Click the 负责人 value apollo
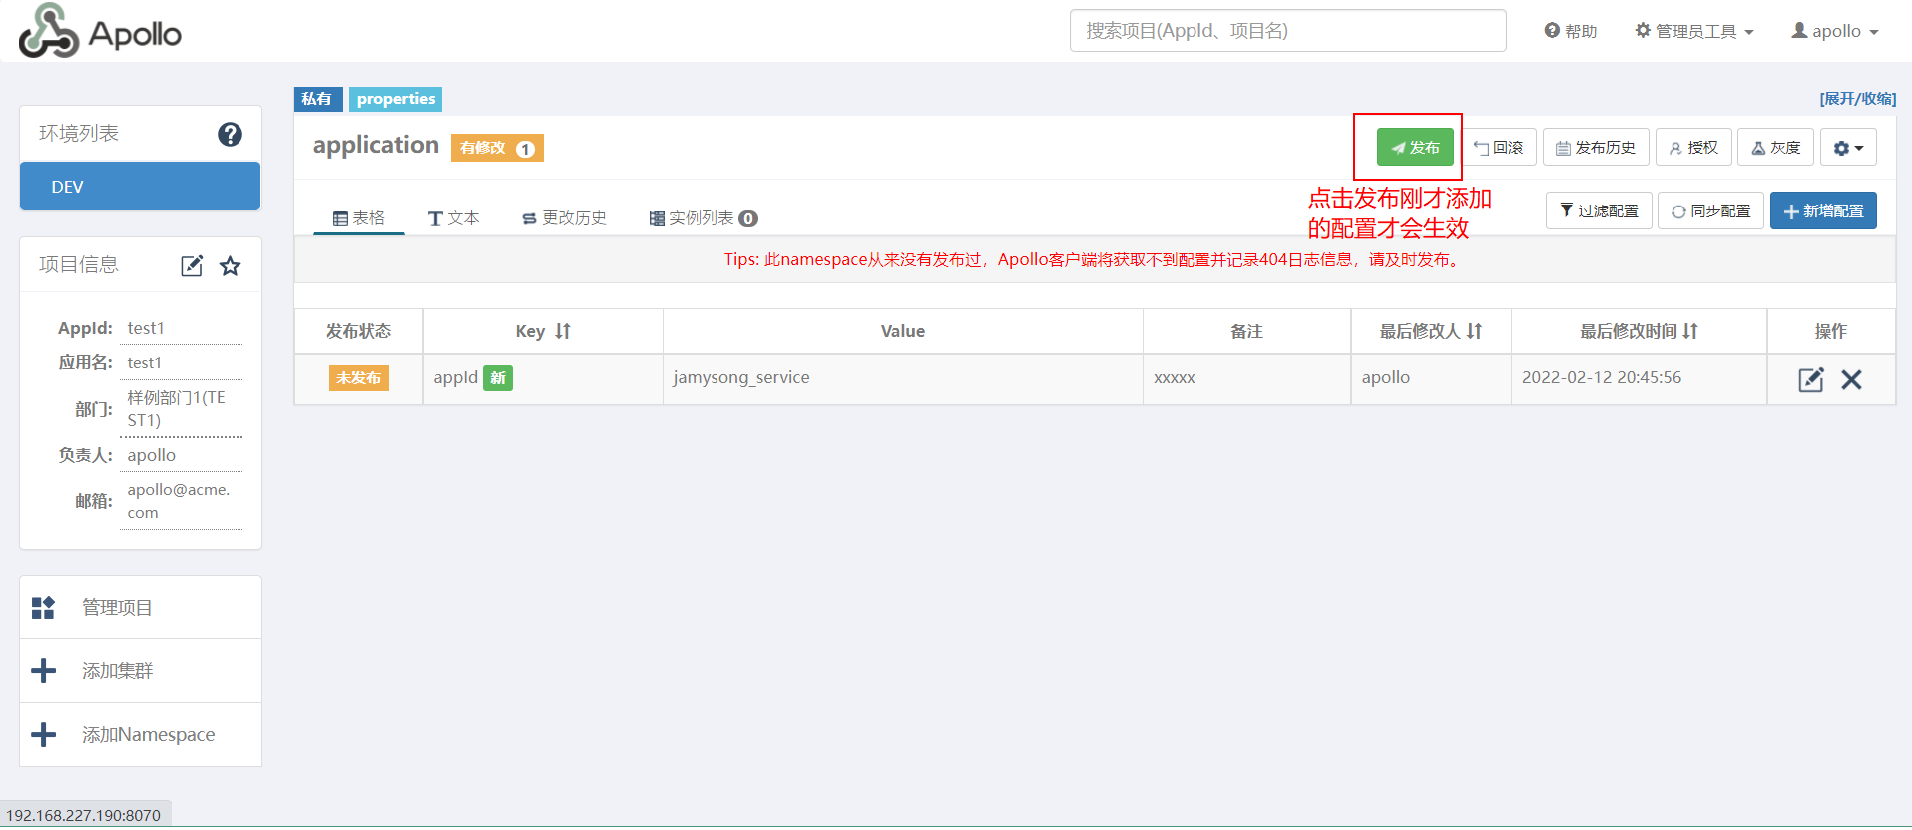This screenshot has width=1912, height=830. [x=152, y=455]
